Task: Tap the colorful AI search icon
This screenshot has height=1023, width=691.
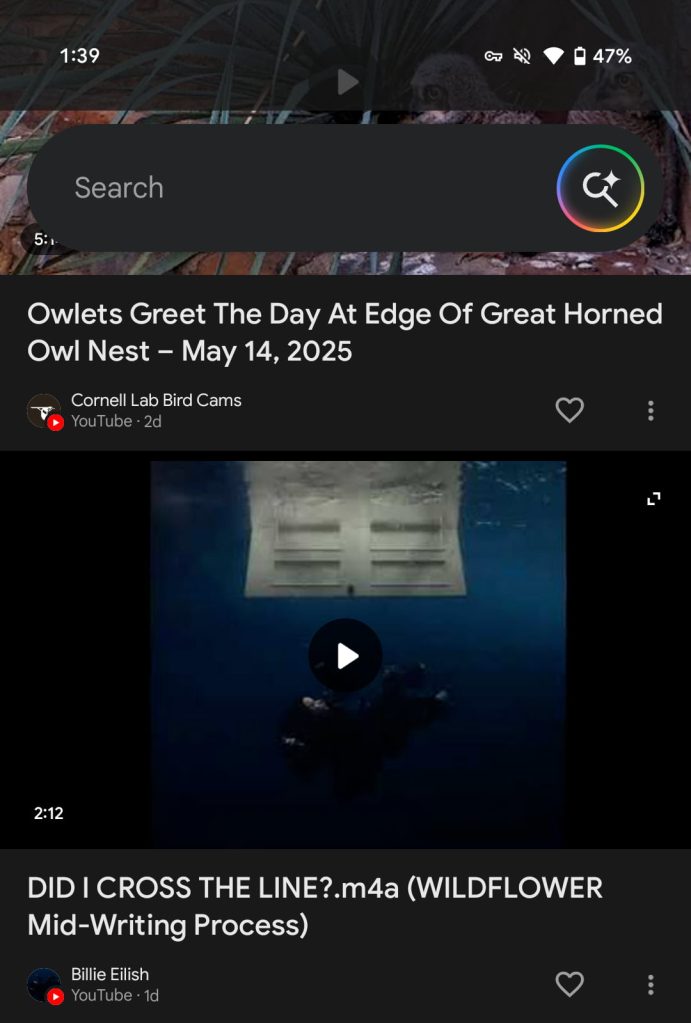Action: coord(600,188)
